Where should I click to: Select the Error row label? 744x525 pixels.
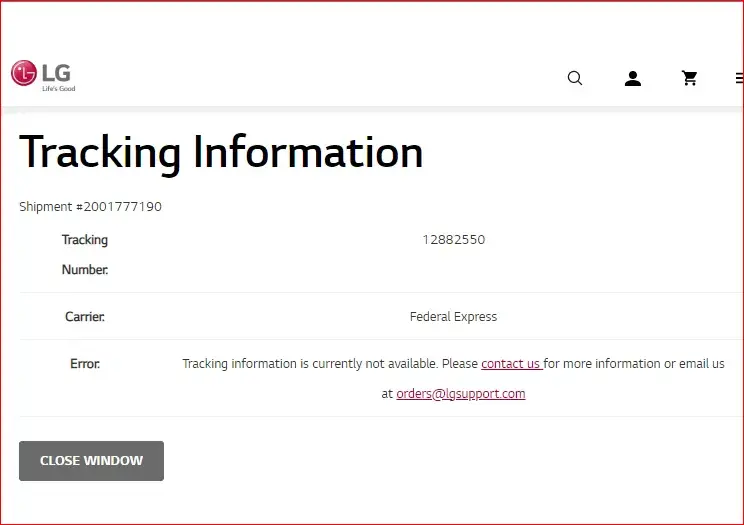(85, 364)
